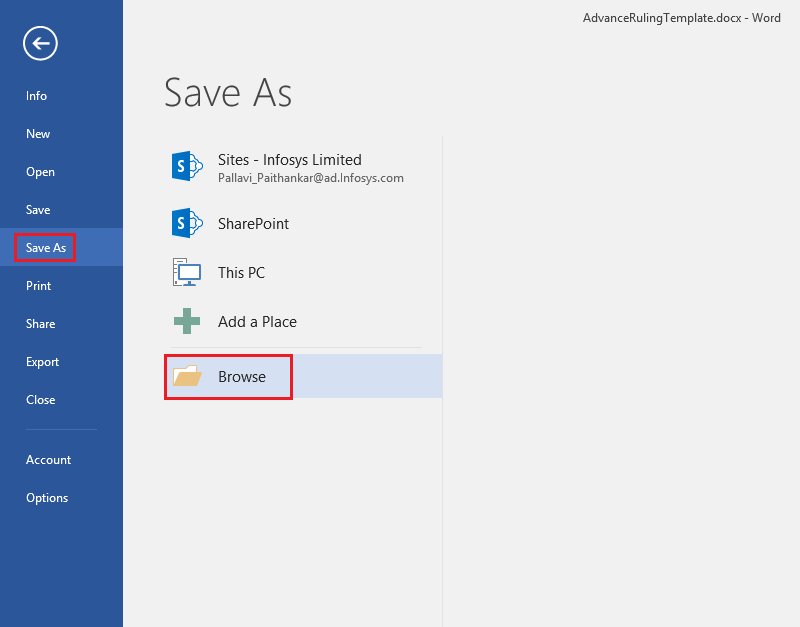The width and height of the screenshot is (800, 627).
Task: Select Export in the sidebar
Action: tap(61, 362)
